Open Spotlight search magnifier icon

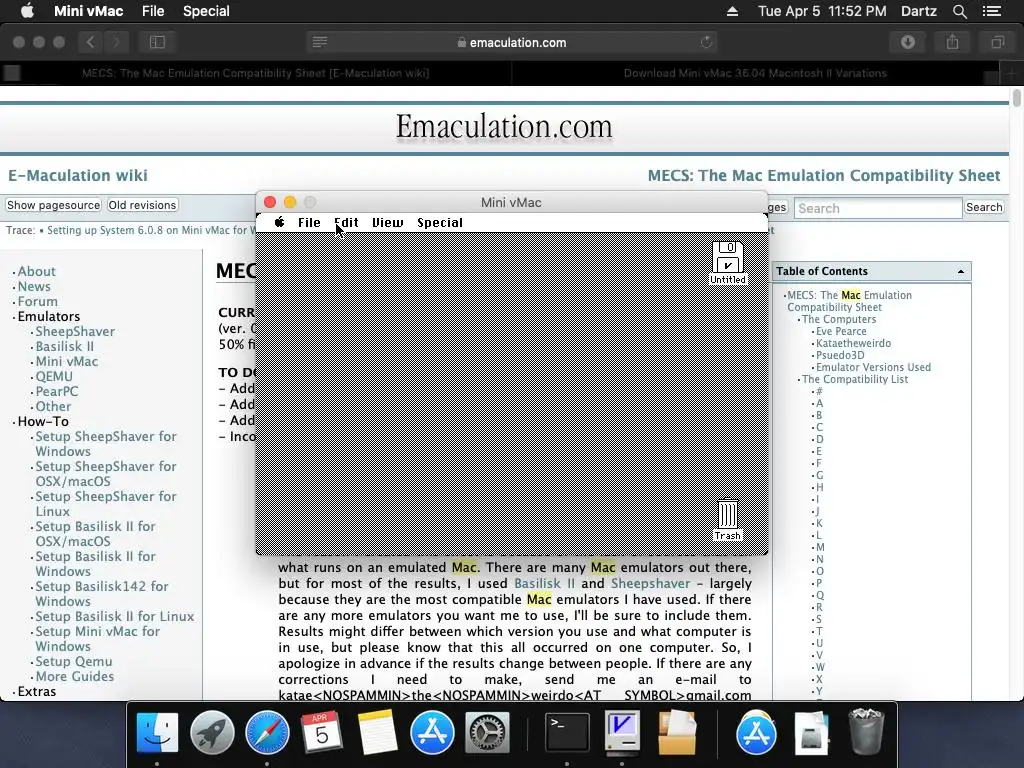coord(959,11)
